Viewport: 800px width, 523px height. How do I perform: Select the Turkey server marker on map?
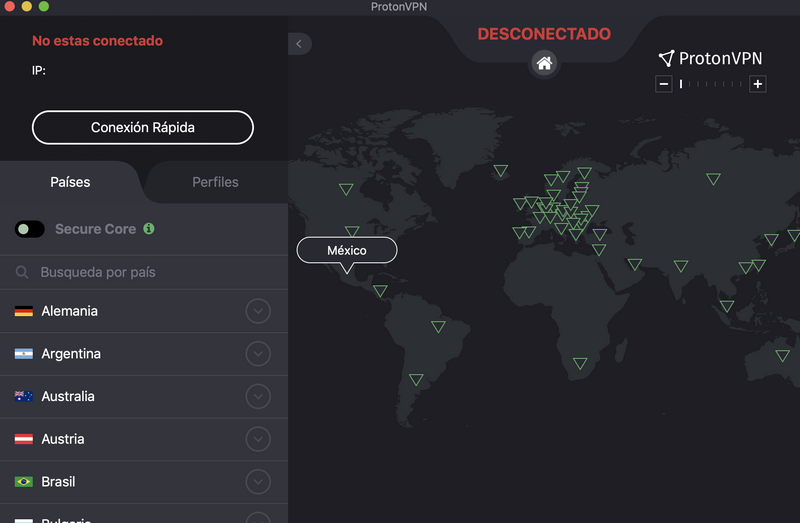click(600, 234)
